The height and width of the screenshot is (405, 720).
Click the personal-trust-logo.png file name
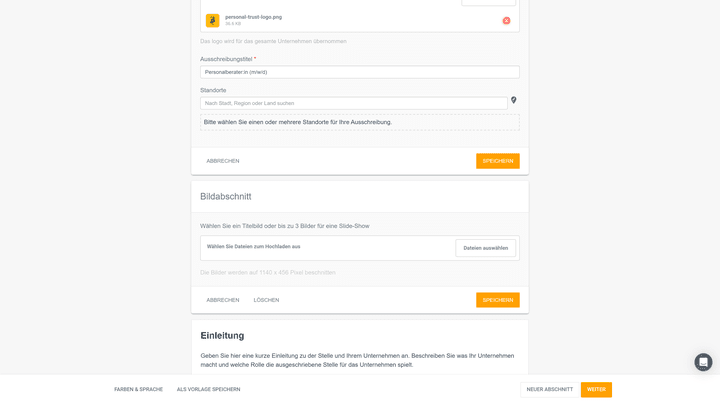[253, 17]
